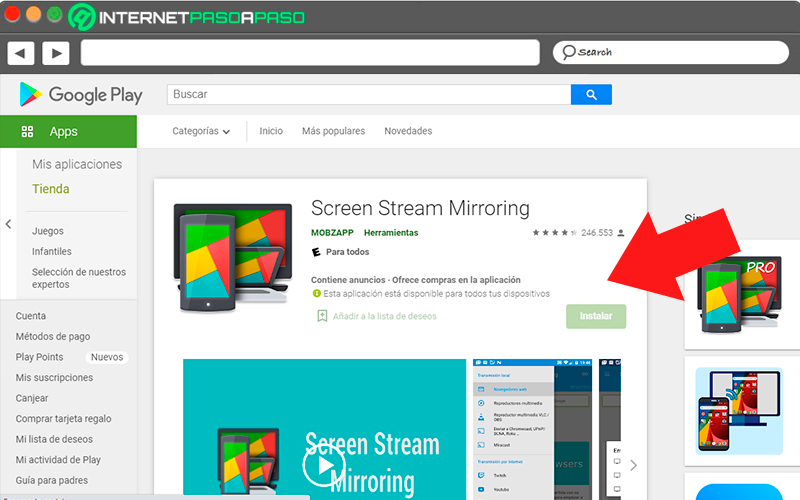Open Infantiles category
Image resolution: width=800 pixels, height=500 pixels.
coord(52,252)
